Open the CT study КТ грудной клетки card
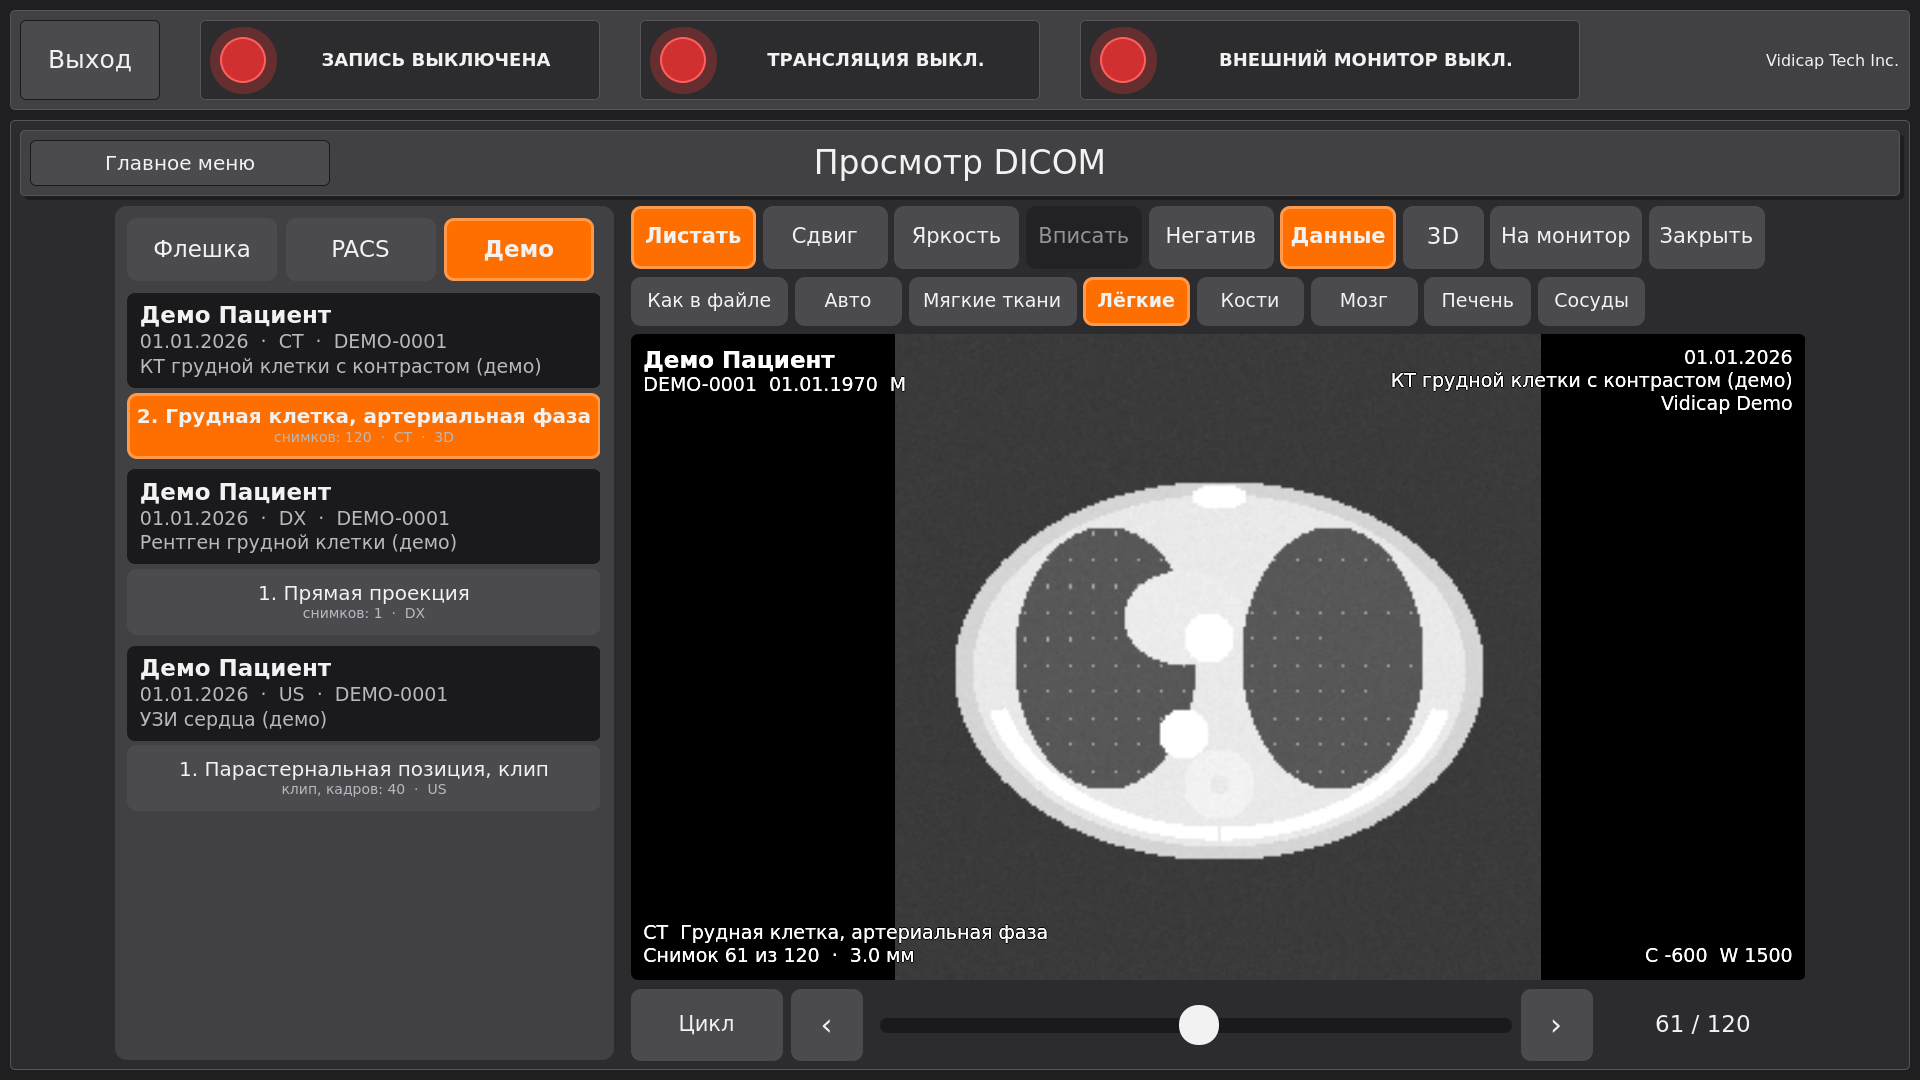The height and width of the screenshot is (1080, 1920). click(363, 340)
